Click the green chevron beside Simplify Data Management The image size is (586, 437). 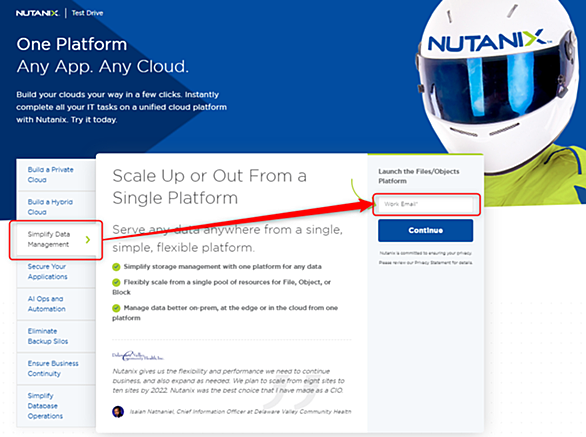(88, 240)
